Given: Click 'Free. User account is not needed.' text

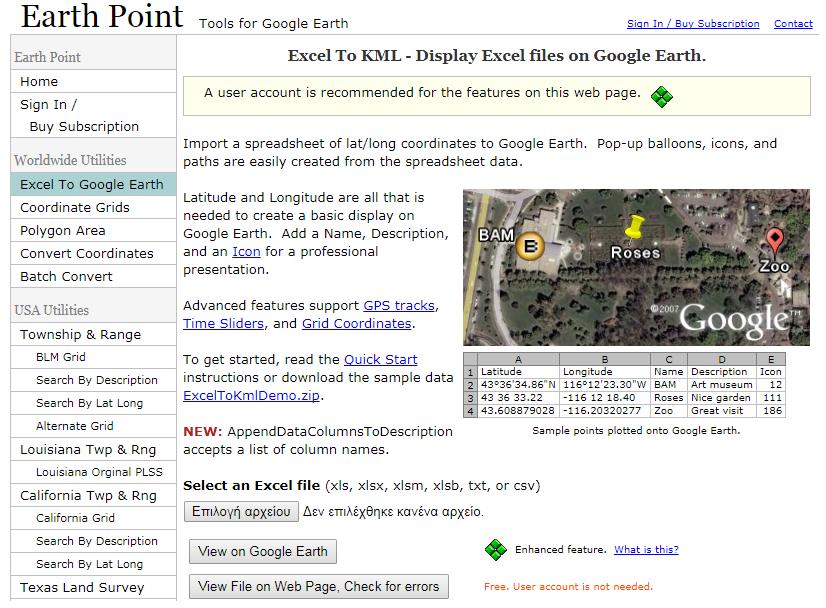Looking at the screenshot, I should [568, 586].
